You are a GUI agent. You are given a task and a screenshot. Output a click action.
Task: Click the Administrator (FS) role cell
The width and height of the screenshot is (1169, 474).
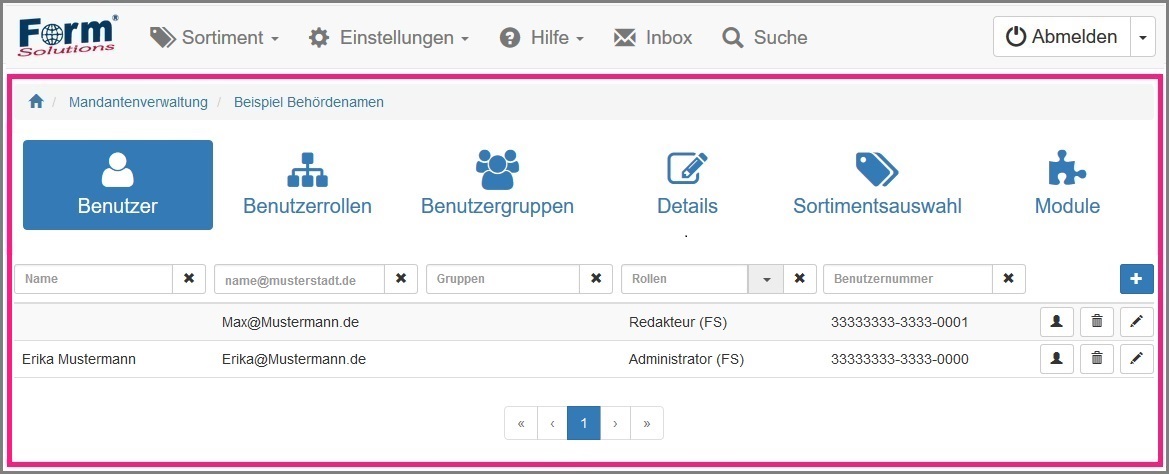coord(687,359)
